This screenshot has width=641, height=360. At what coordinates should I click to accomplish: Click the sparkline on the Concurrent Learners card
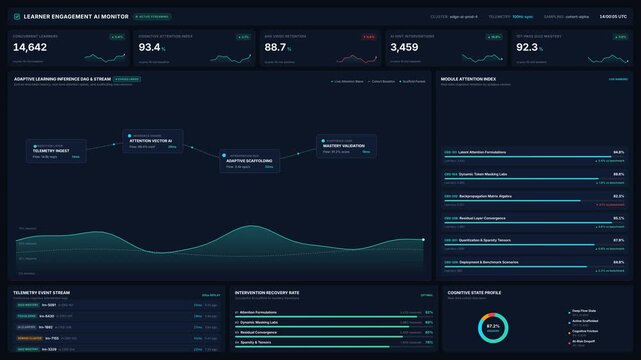click(105, 58)
